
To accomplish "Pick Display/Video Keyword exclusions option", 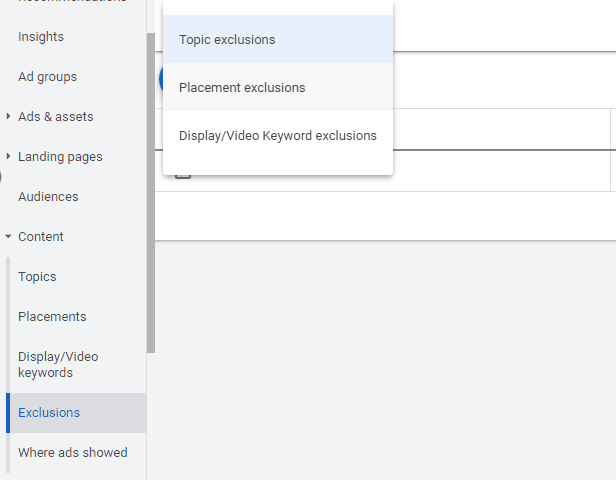I will tap(278, 135).
